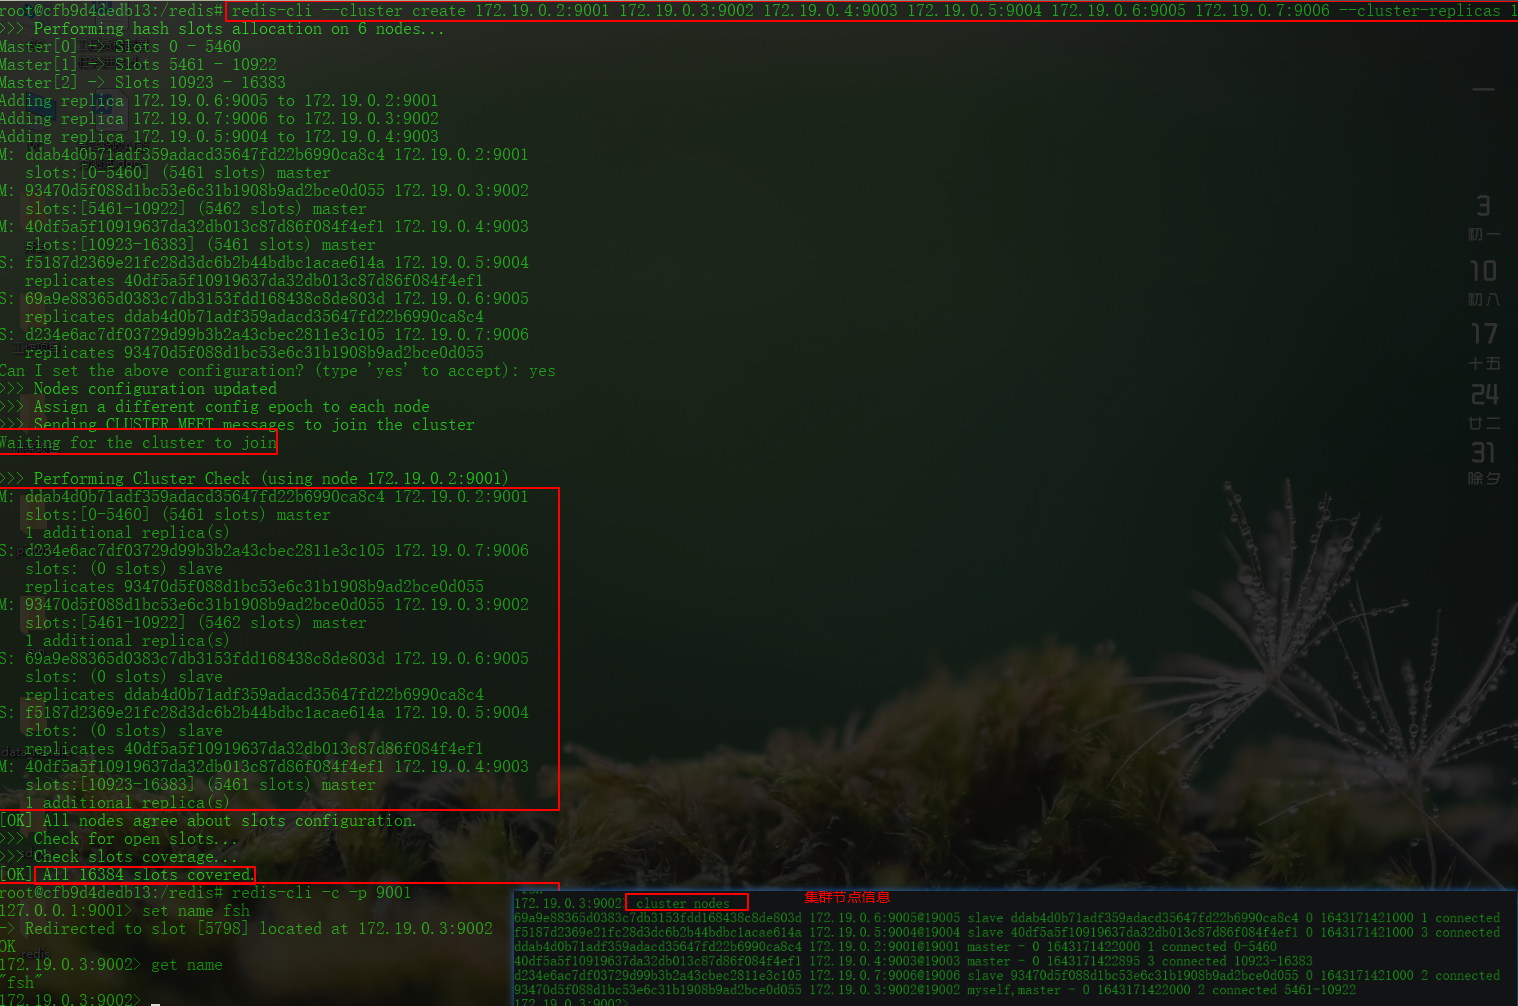The image size is (1518, 1006).
Task: Click the 'redis-cli -c -p 9001' command
Action: click(x=321, y=893)
